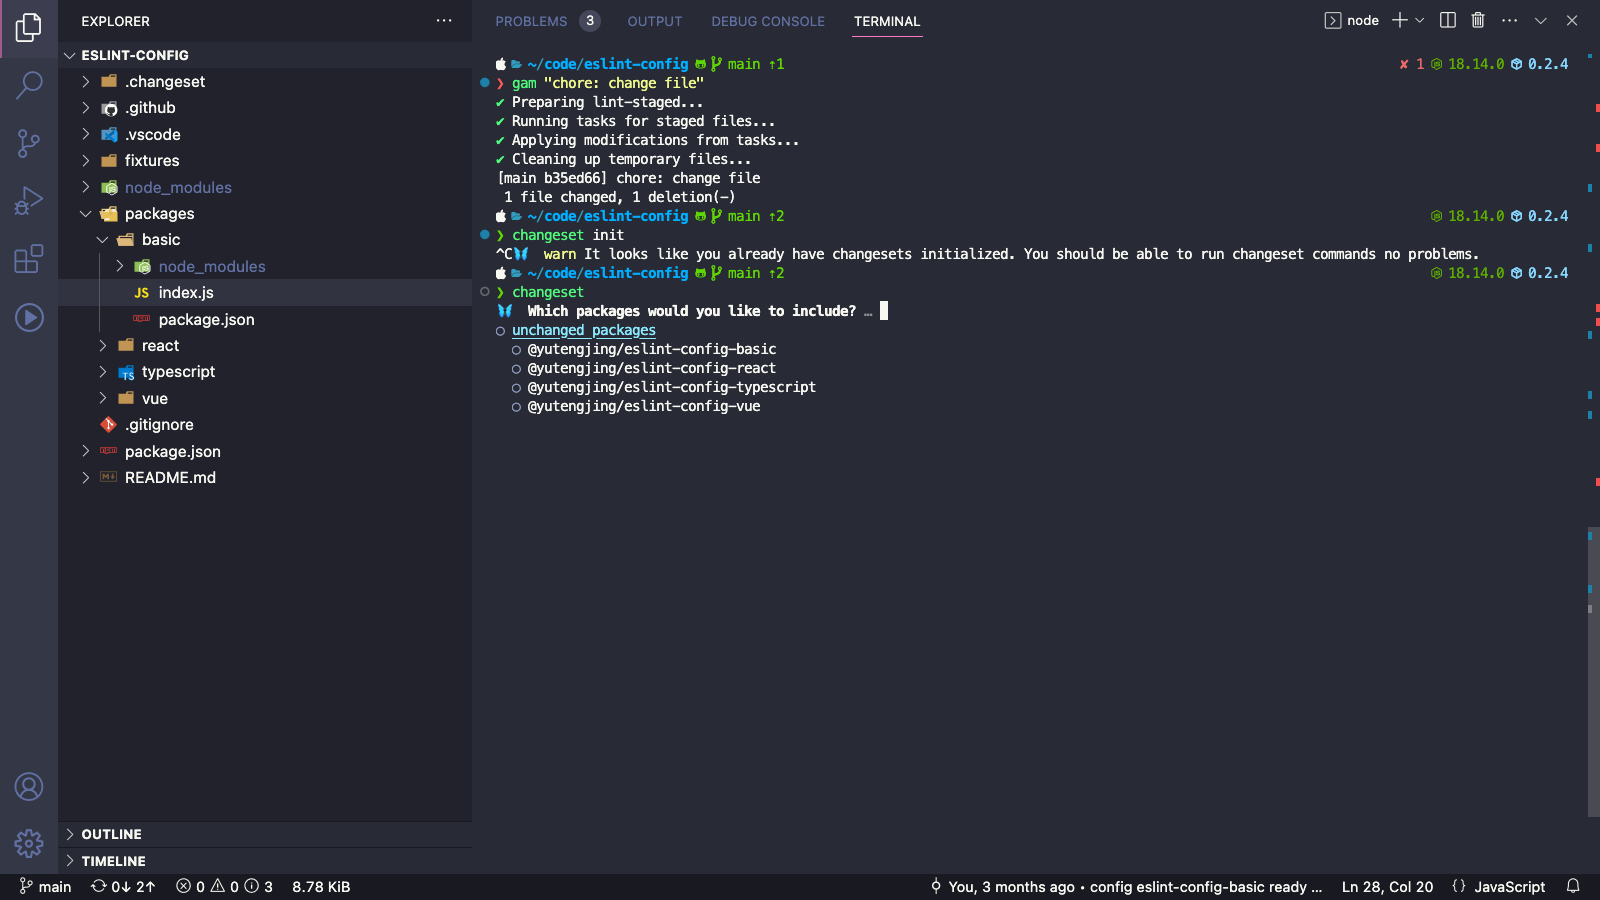Expand the OUTLINE section
The width and height of the screenshot is (1600, 900).
[x=111, y=834]
